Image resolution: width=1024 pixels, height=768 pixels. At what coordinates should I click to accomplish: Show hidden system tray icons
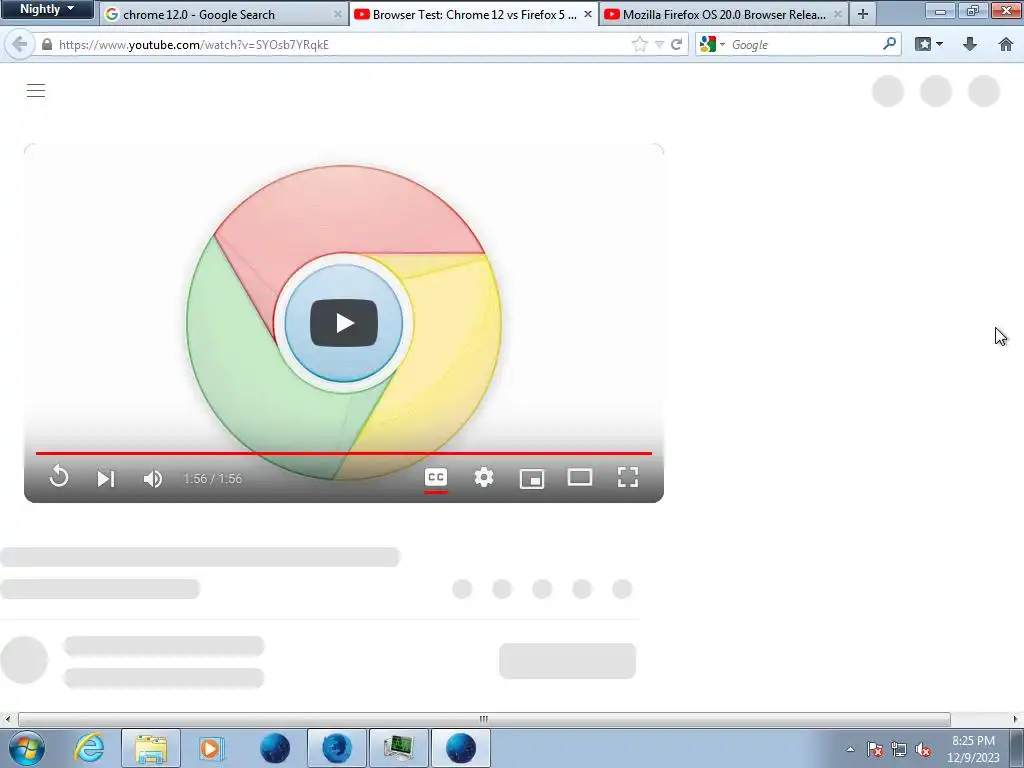click(x=850, y=750)
